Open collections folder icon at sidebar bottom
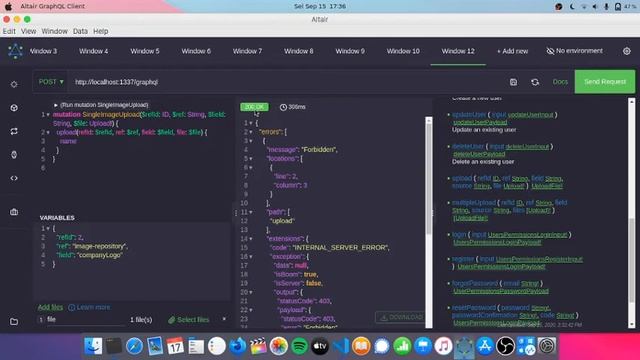 click(14, 322)
